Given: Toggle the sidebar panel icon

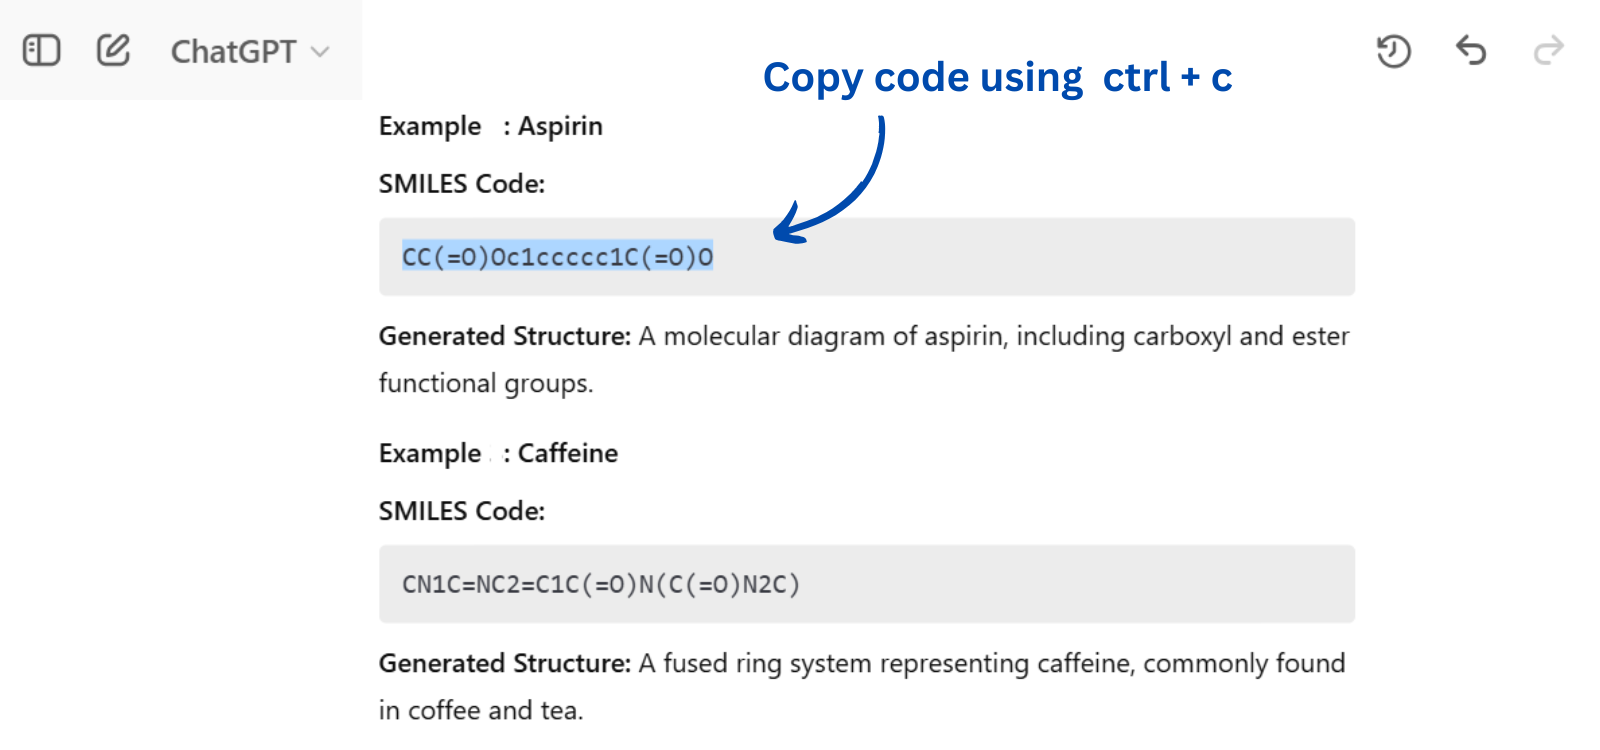Looking at the screenshot, I should 41,50.
